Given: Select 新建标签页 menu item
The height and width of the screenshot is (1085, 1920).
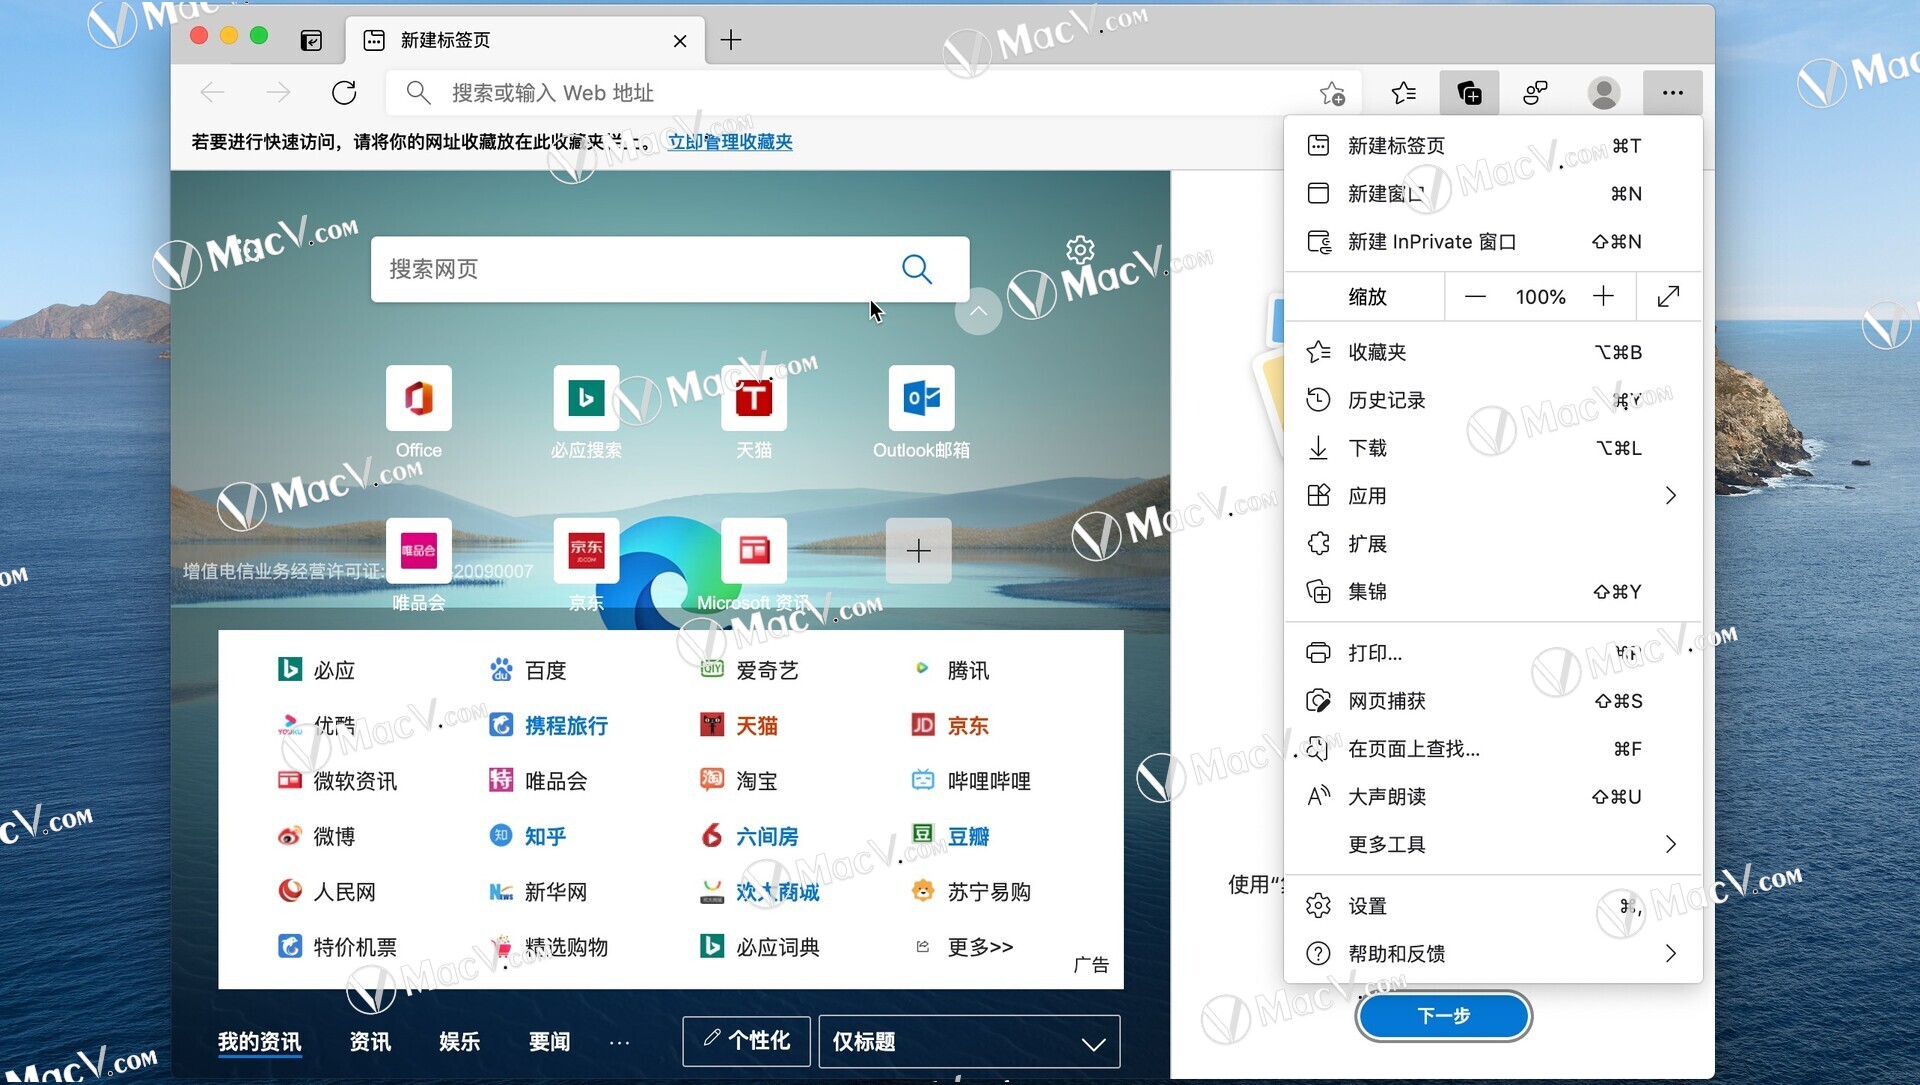Looking at the screenshot, I should coord(1493,146).
